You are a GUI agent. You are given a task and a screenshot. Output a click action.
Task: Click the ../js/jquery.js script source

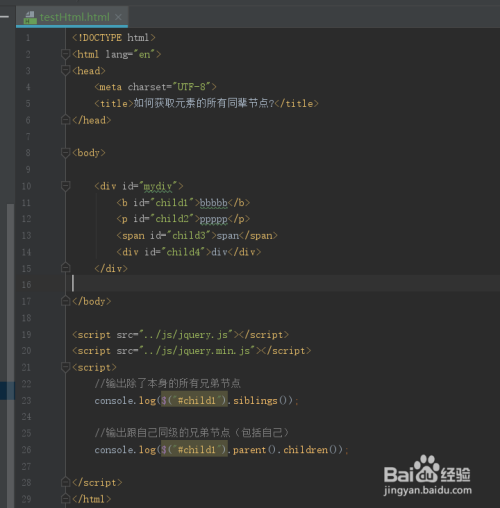pos(186,334)
